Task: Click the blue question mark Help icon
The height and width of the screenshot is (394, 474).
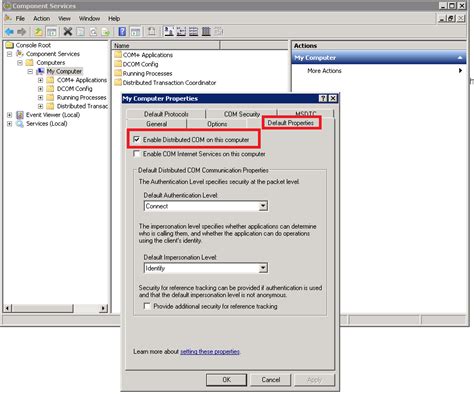Action: (122, 32)
